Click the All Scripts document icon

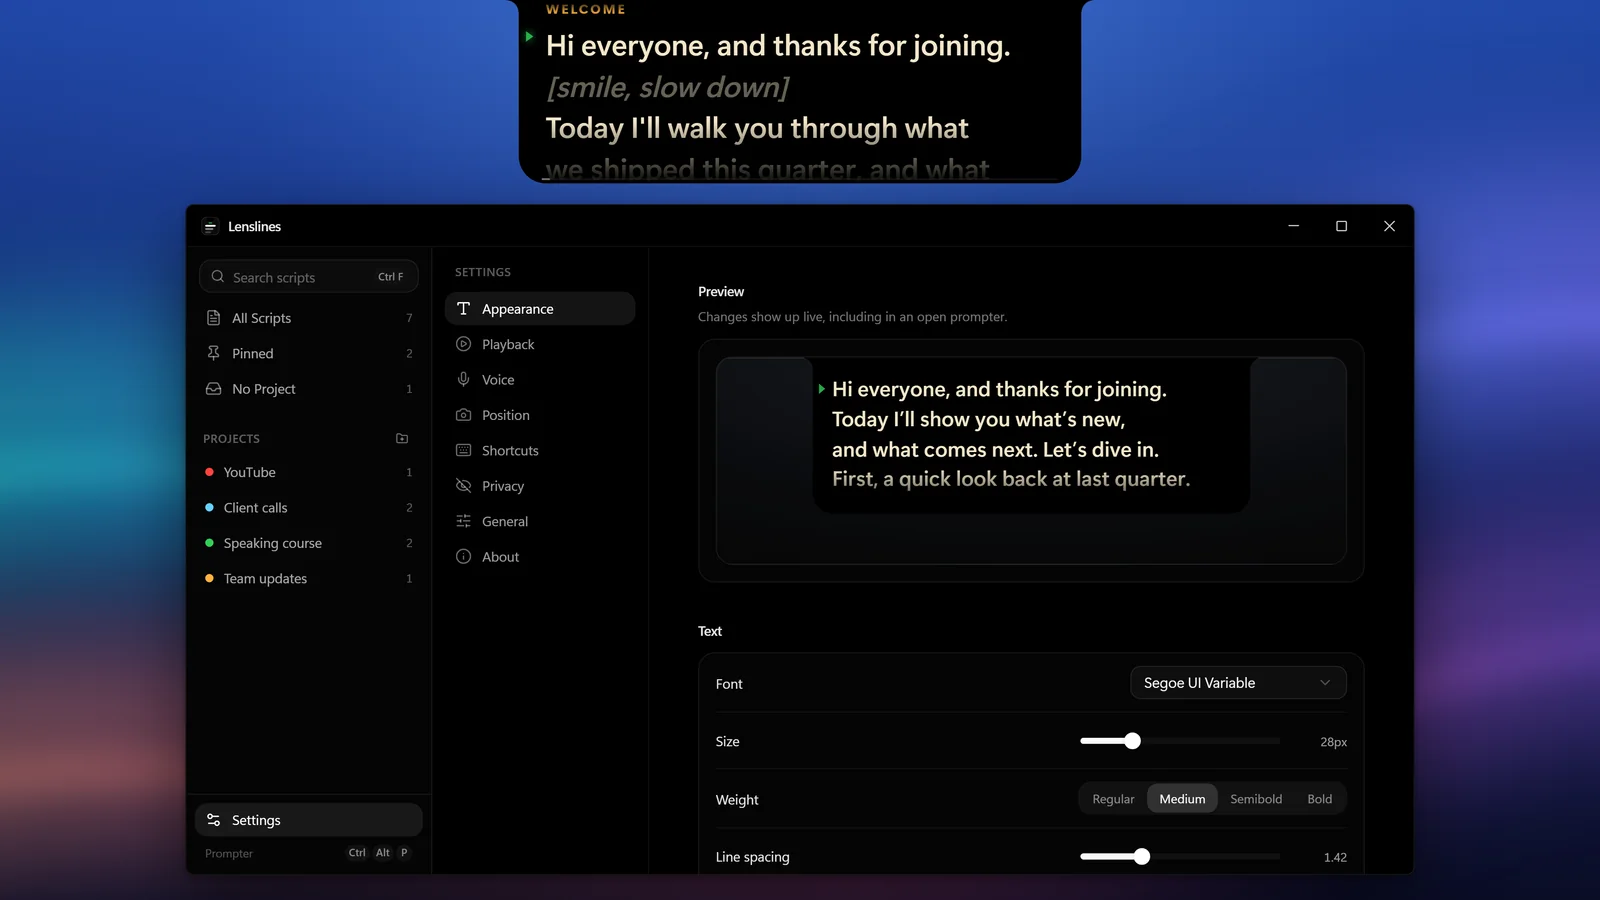[x=213, y=318]
